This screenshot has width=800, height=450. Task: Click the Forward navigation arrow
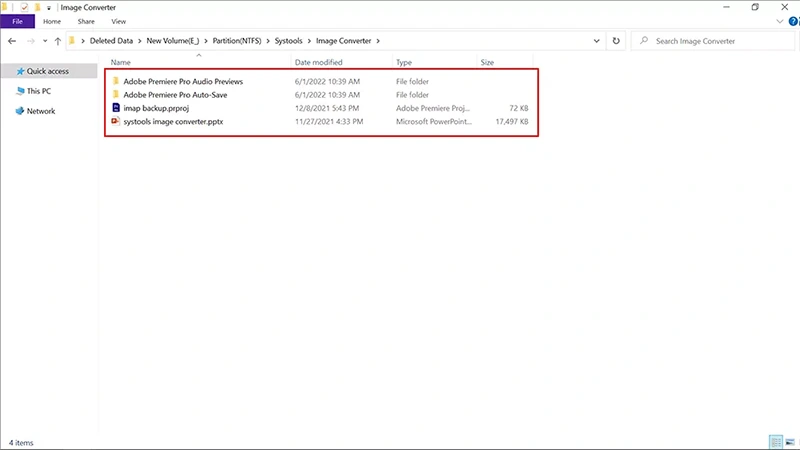[x=31, y=41]
